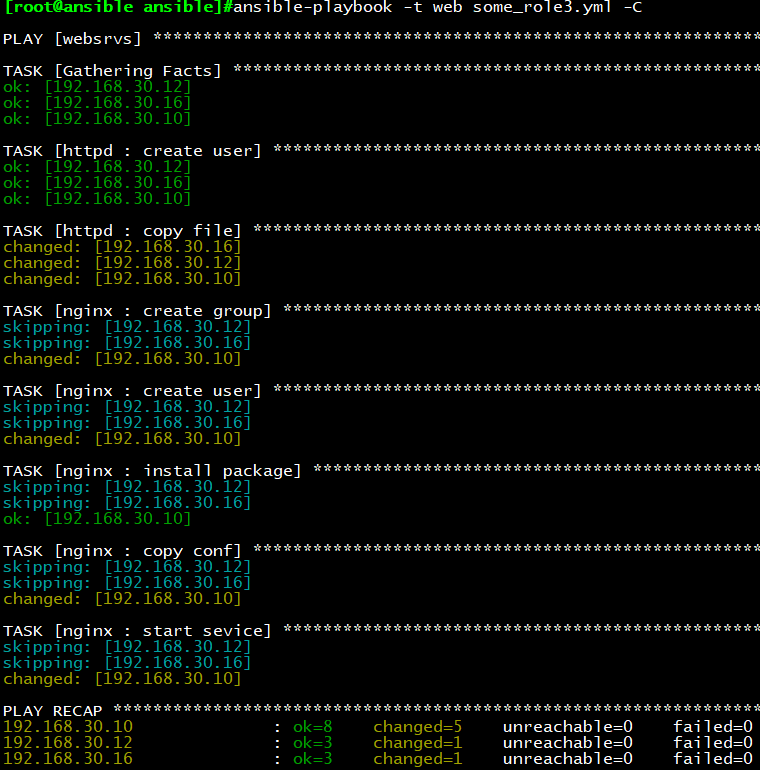Click failed=0 in the 192.168.30.16 recap row
Image resolution: width=760 pixels, height=770 pixels.
pos(713,759)
